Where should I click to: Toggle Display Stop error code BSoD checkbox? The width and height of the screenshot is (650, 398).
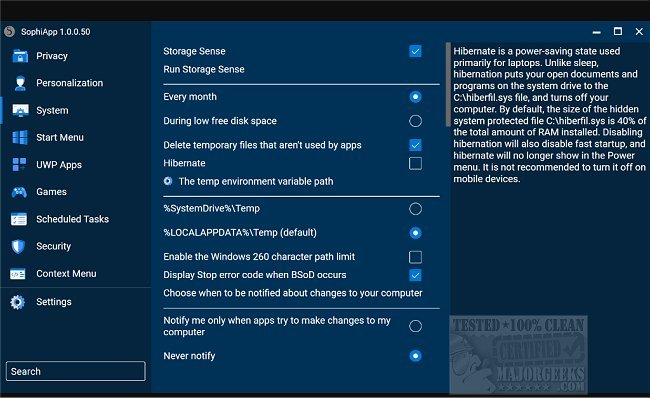[x=415, y=275]
